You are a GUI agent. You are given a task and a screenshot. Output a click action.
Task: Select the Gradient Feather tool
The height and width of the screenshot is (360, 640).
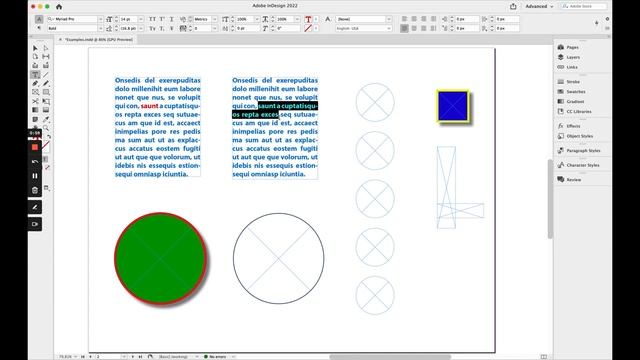[46, 110]
